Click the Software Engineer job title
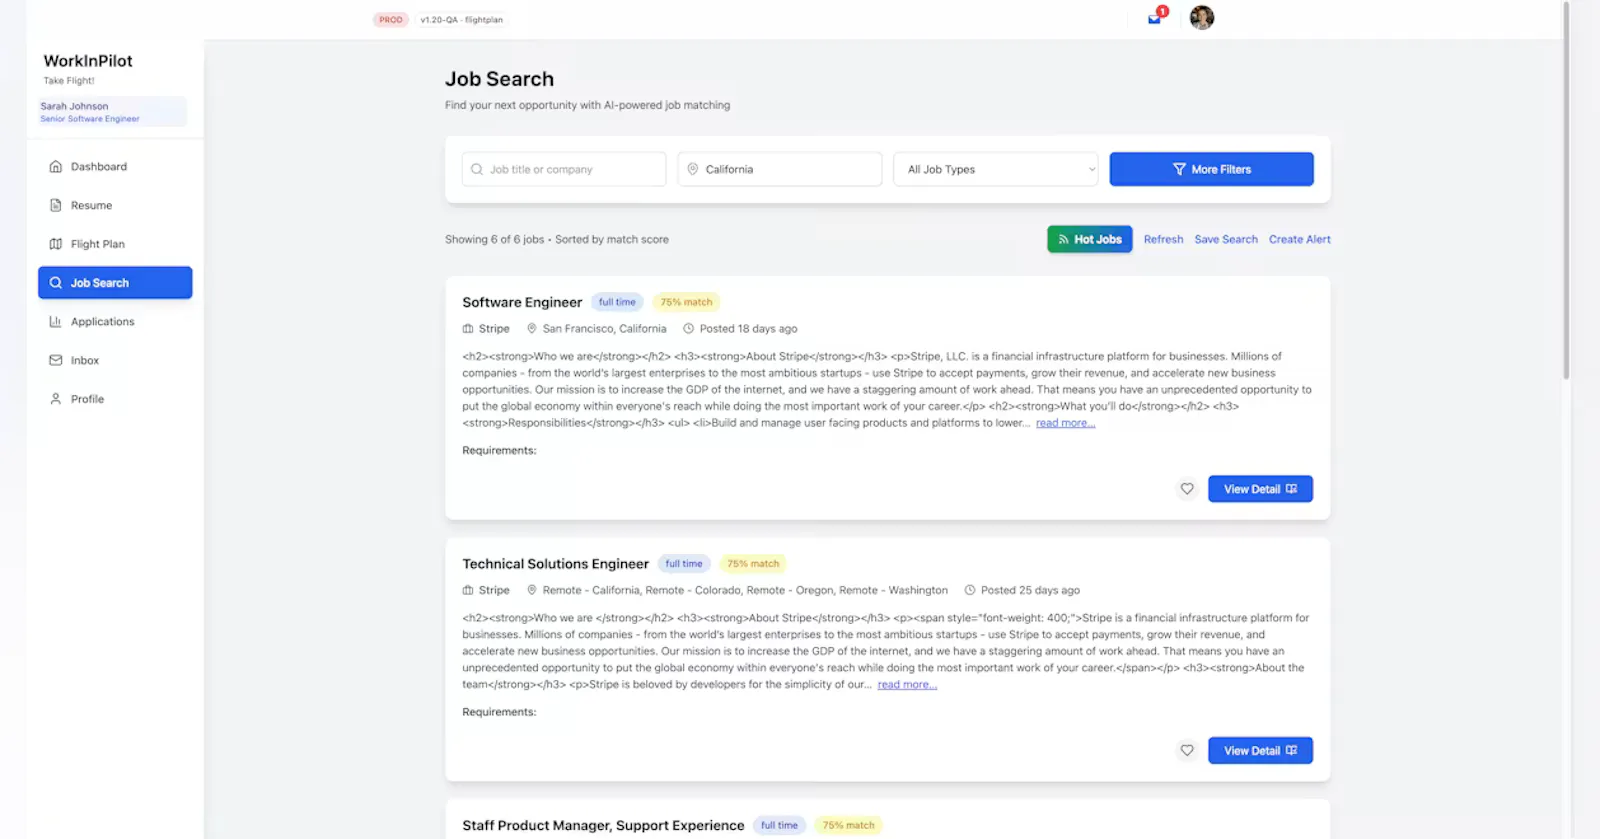Viewport: 1600px width, 839px height. pyautogui.click(x=522, y=302)
